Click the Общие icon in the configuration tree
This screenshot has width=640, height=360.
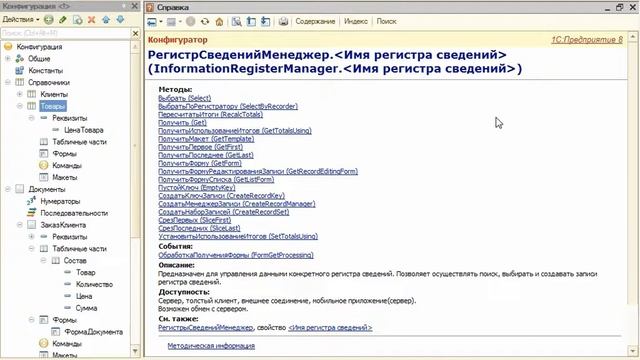(x=20, y=59)
